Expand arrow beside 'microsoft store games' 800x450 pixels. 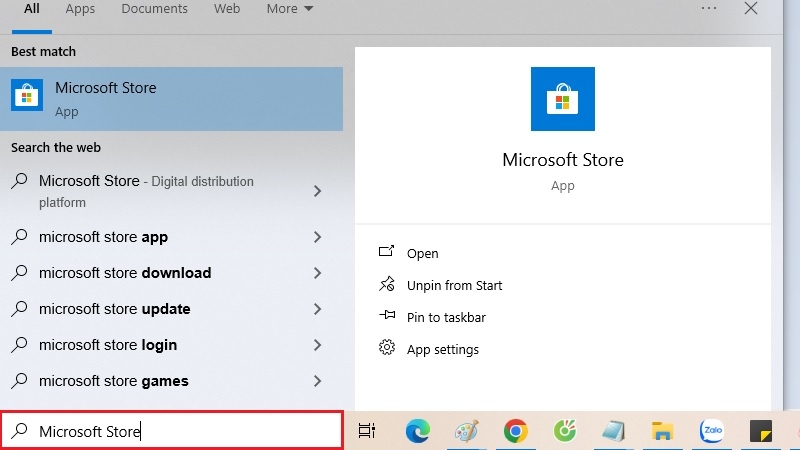317,381
